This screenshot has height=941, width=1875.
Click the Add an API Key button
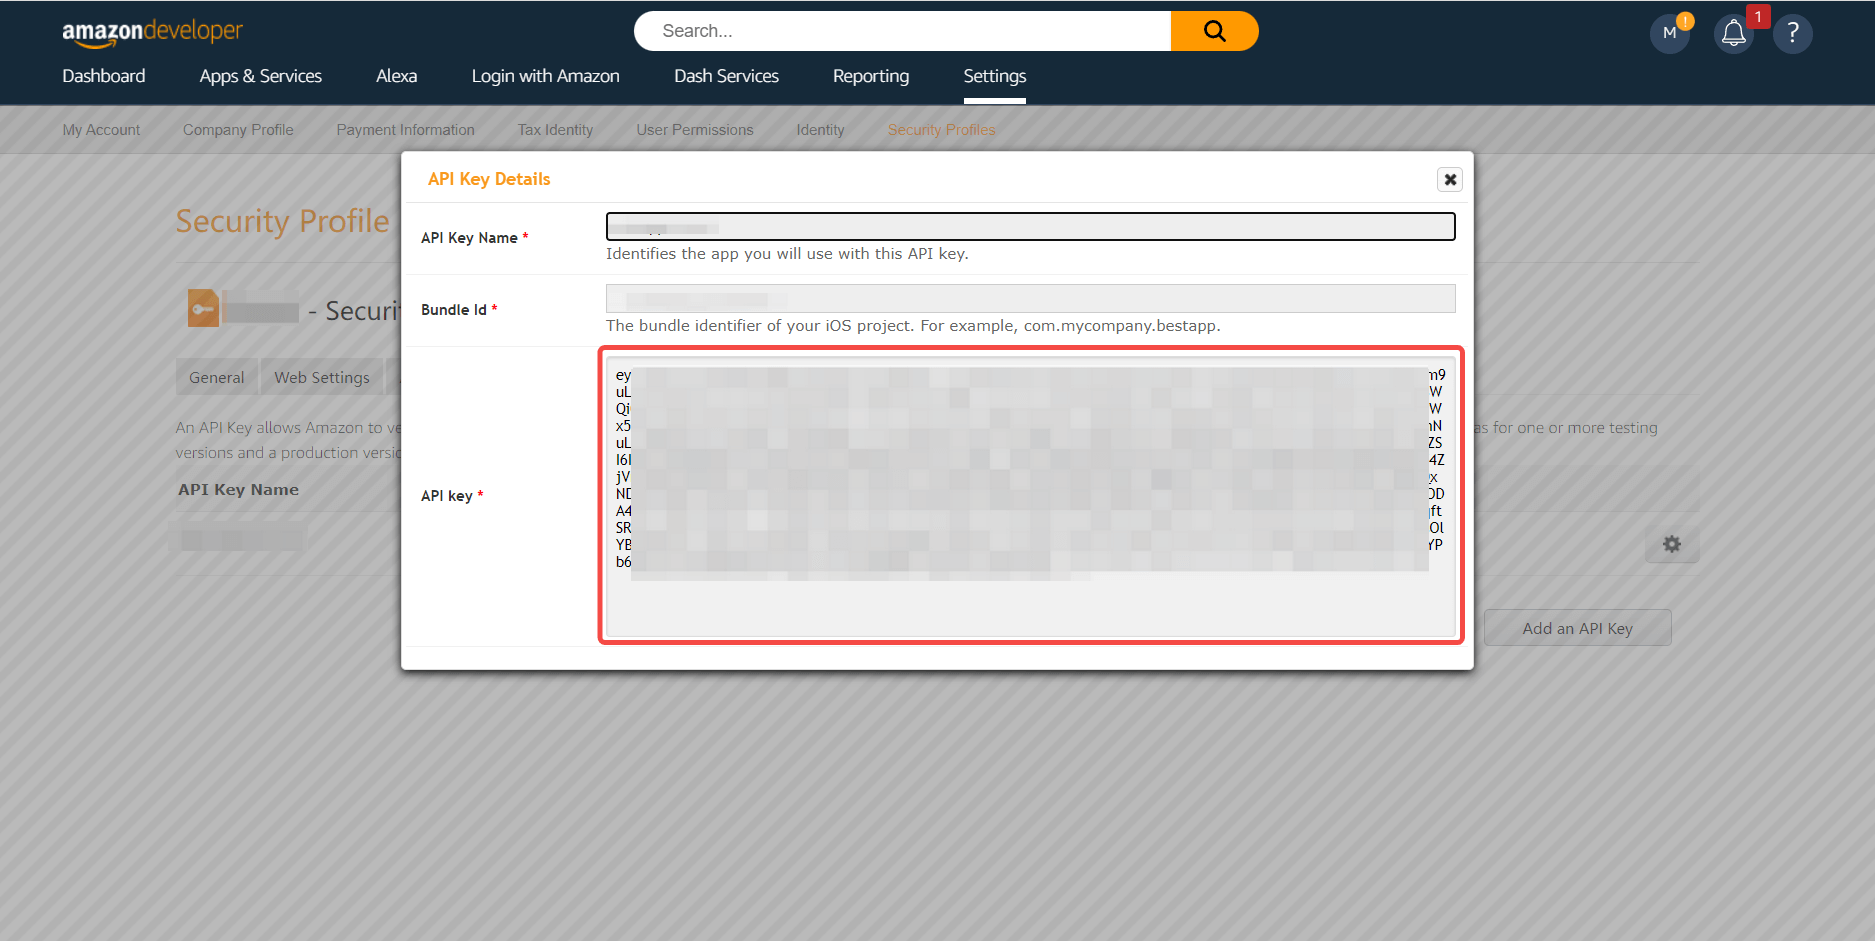1577,628
